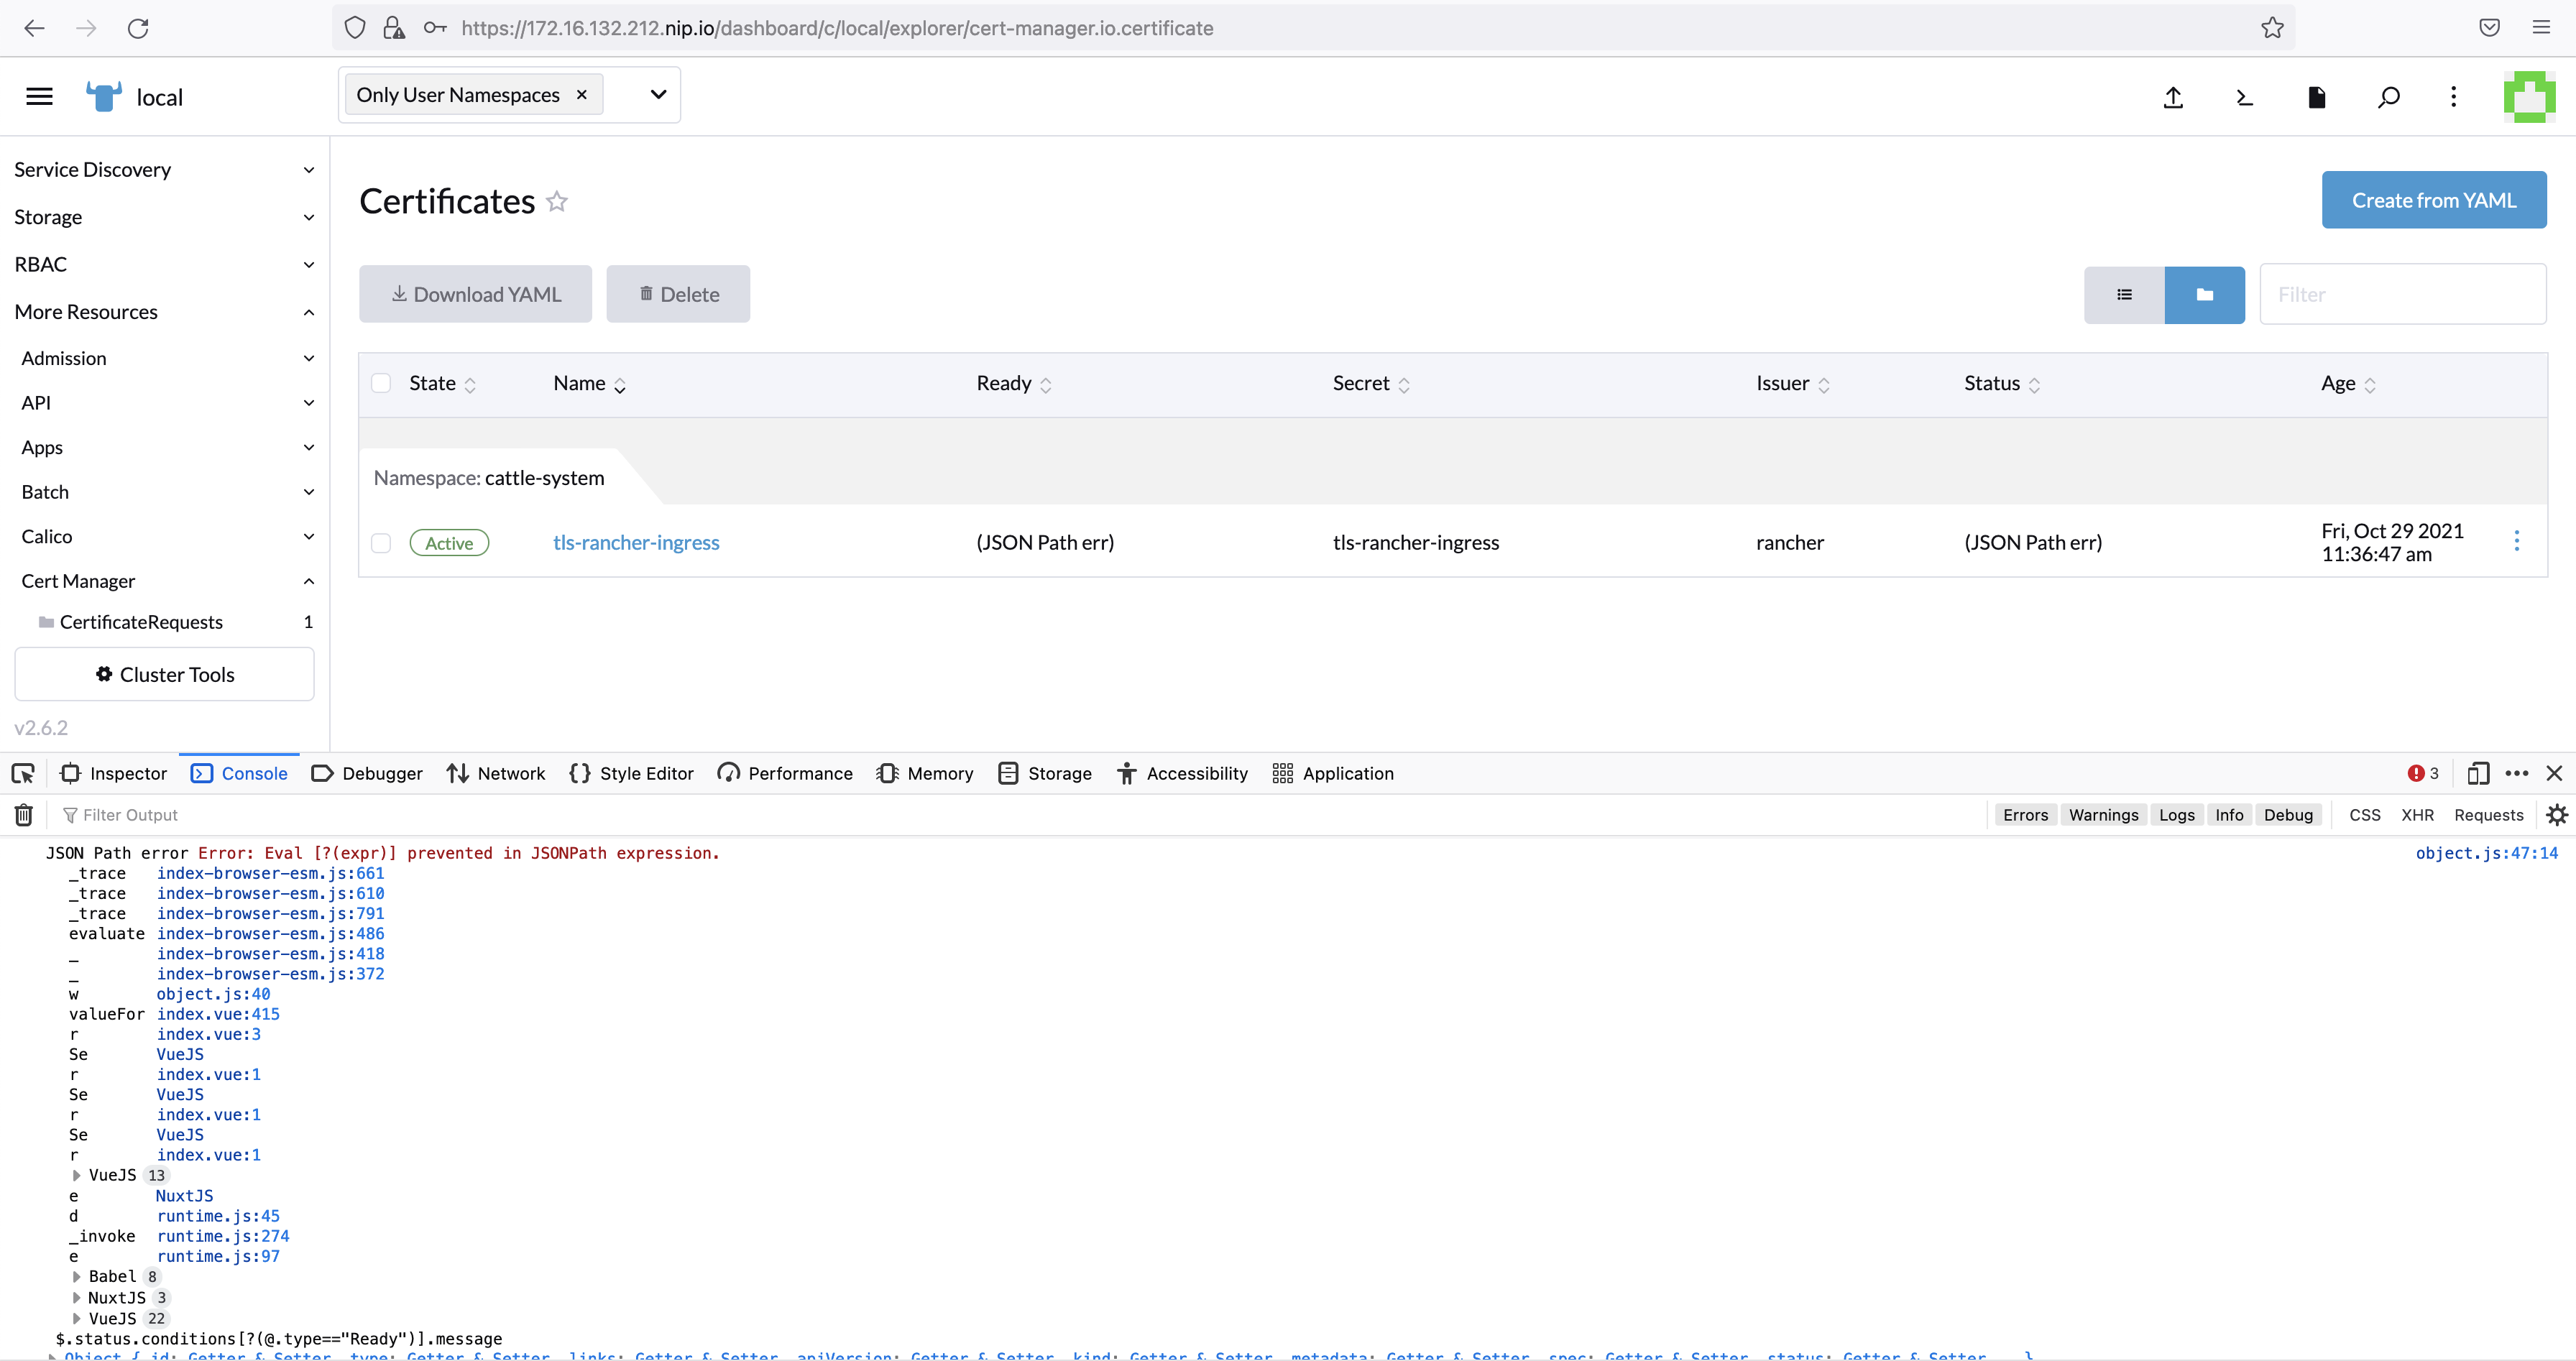This screenshot has height=1361, width=2576.
Task: Clear console output with trash icon
Action: tap(24, 815)
